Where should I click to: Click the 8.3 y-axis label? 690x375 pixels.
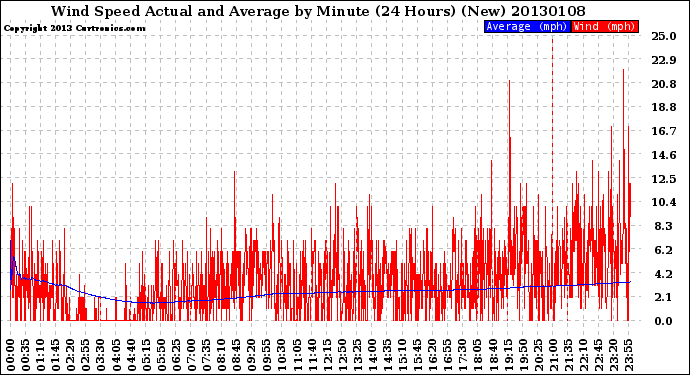664,226
